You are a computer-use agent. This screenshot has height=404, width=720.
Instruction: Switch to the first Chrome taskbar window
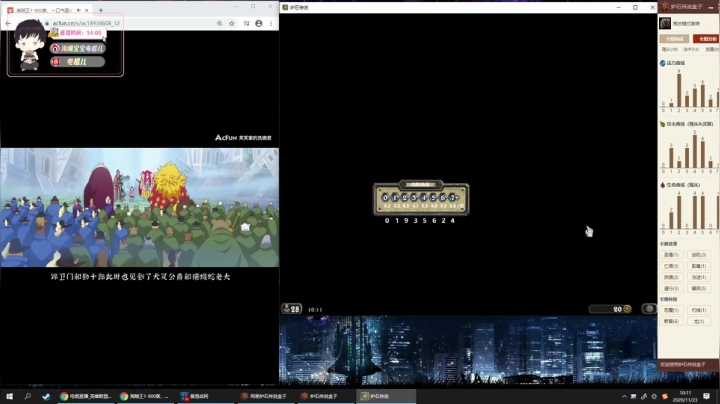pos(86,396)
